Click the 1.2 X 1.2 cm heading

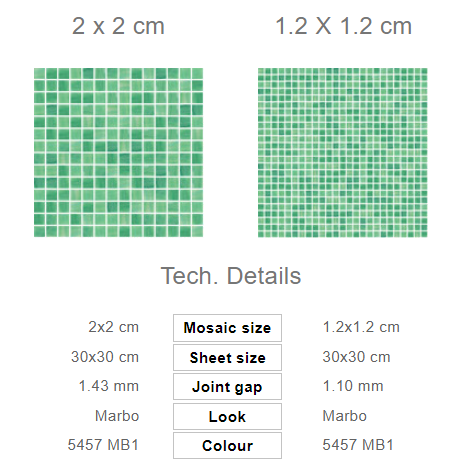(344, 26)
